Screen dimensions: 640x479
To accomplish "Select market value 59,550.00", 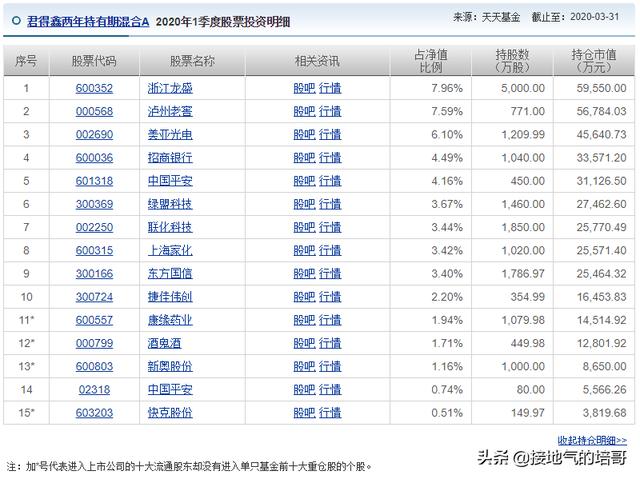I will pos(601,88).
